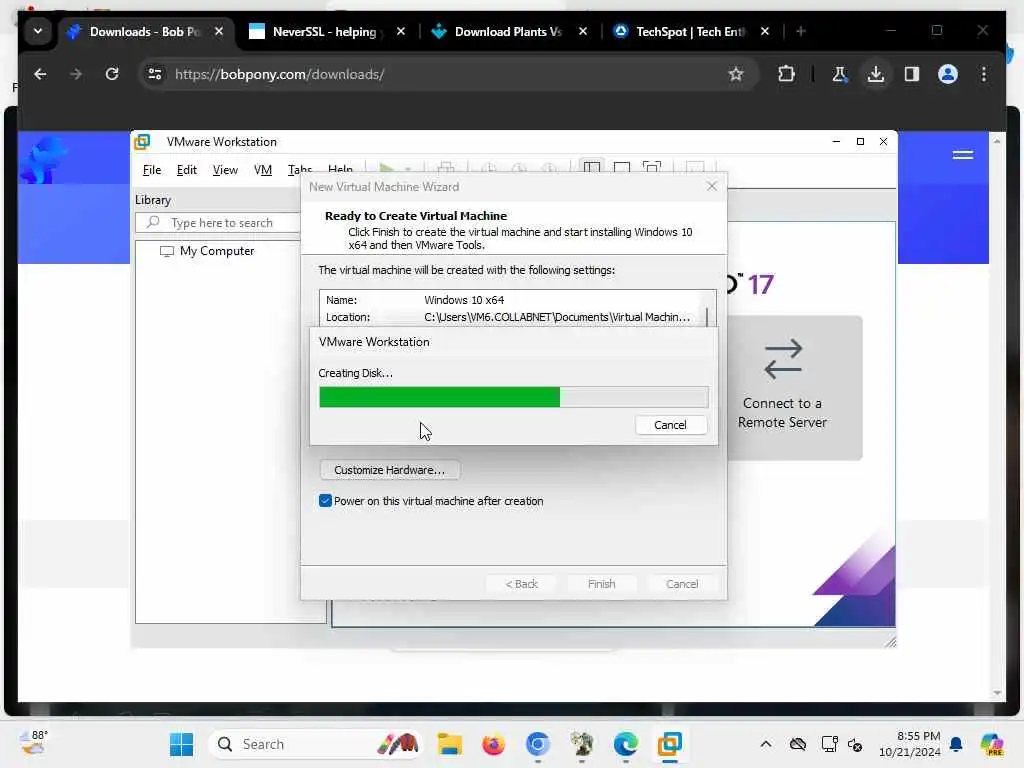Viewport: 1024px width, 768px height.
Task: Open Chrome from the taskbar
Action: (x=537, y=744)
